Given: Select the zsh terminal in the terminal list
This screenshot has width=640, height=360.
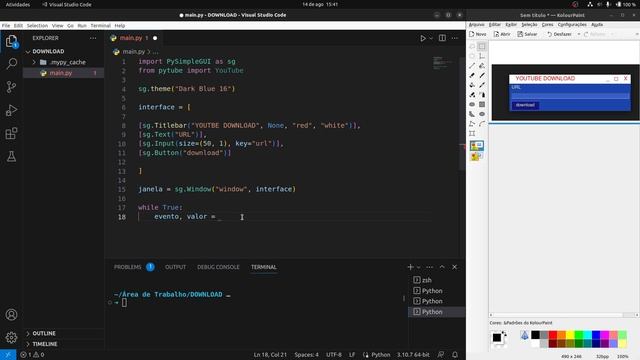Looking at the screenshot, I should tap(437, 280).
